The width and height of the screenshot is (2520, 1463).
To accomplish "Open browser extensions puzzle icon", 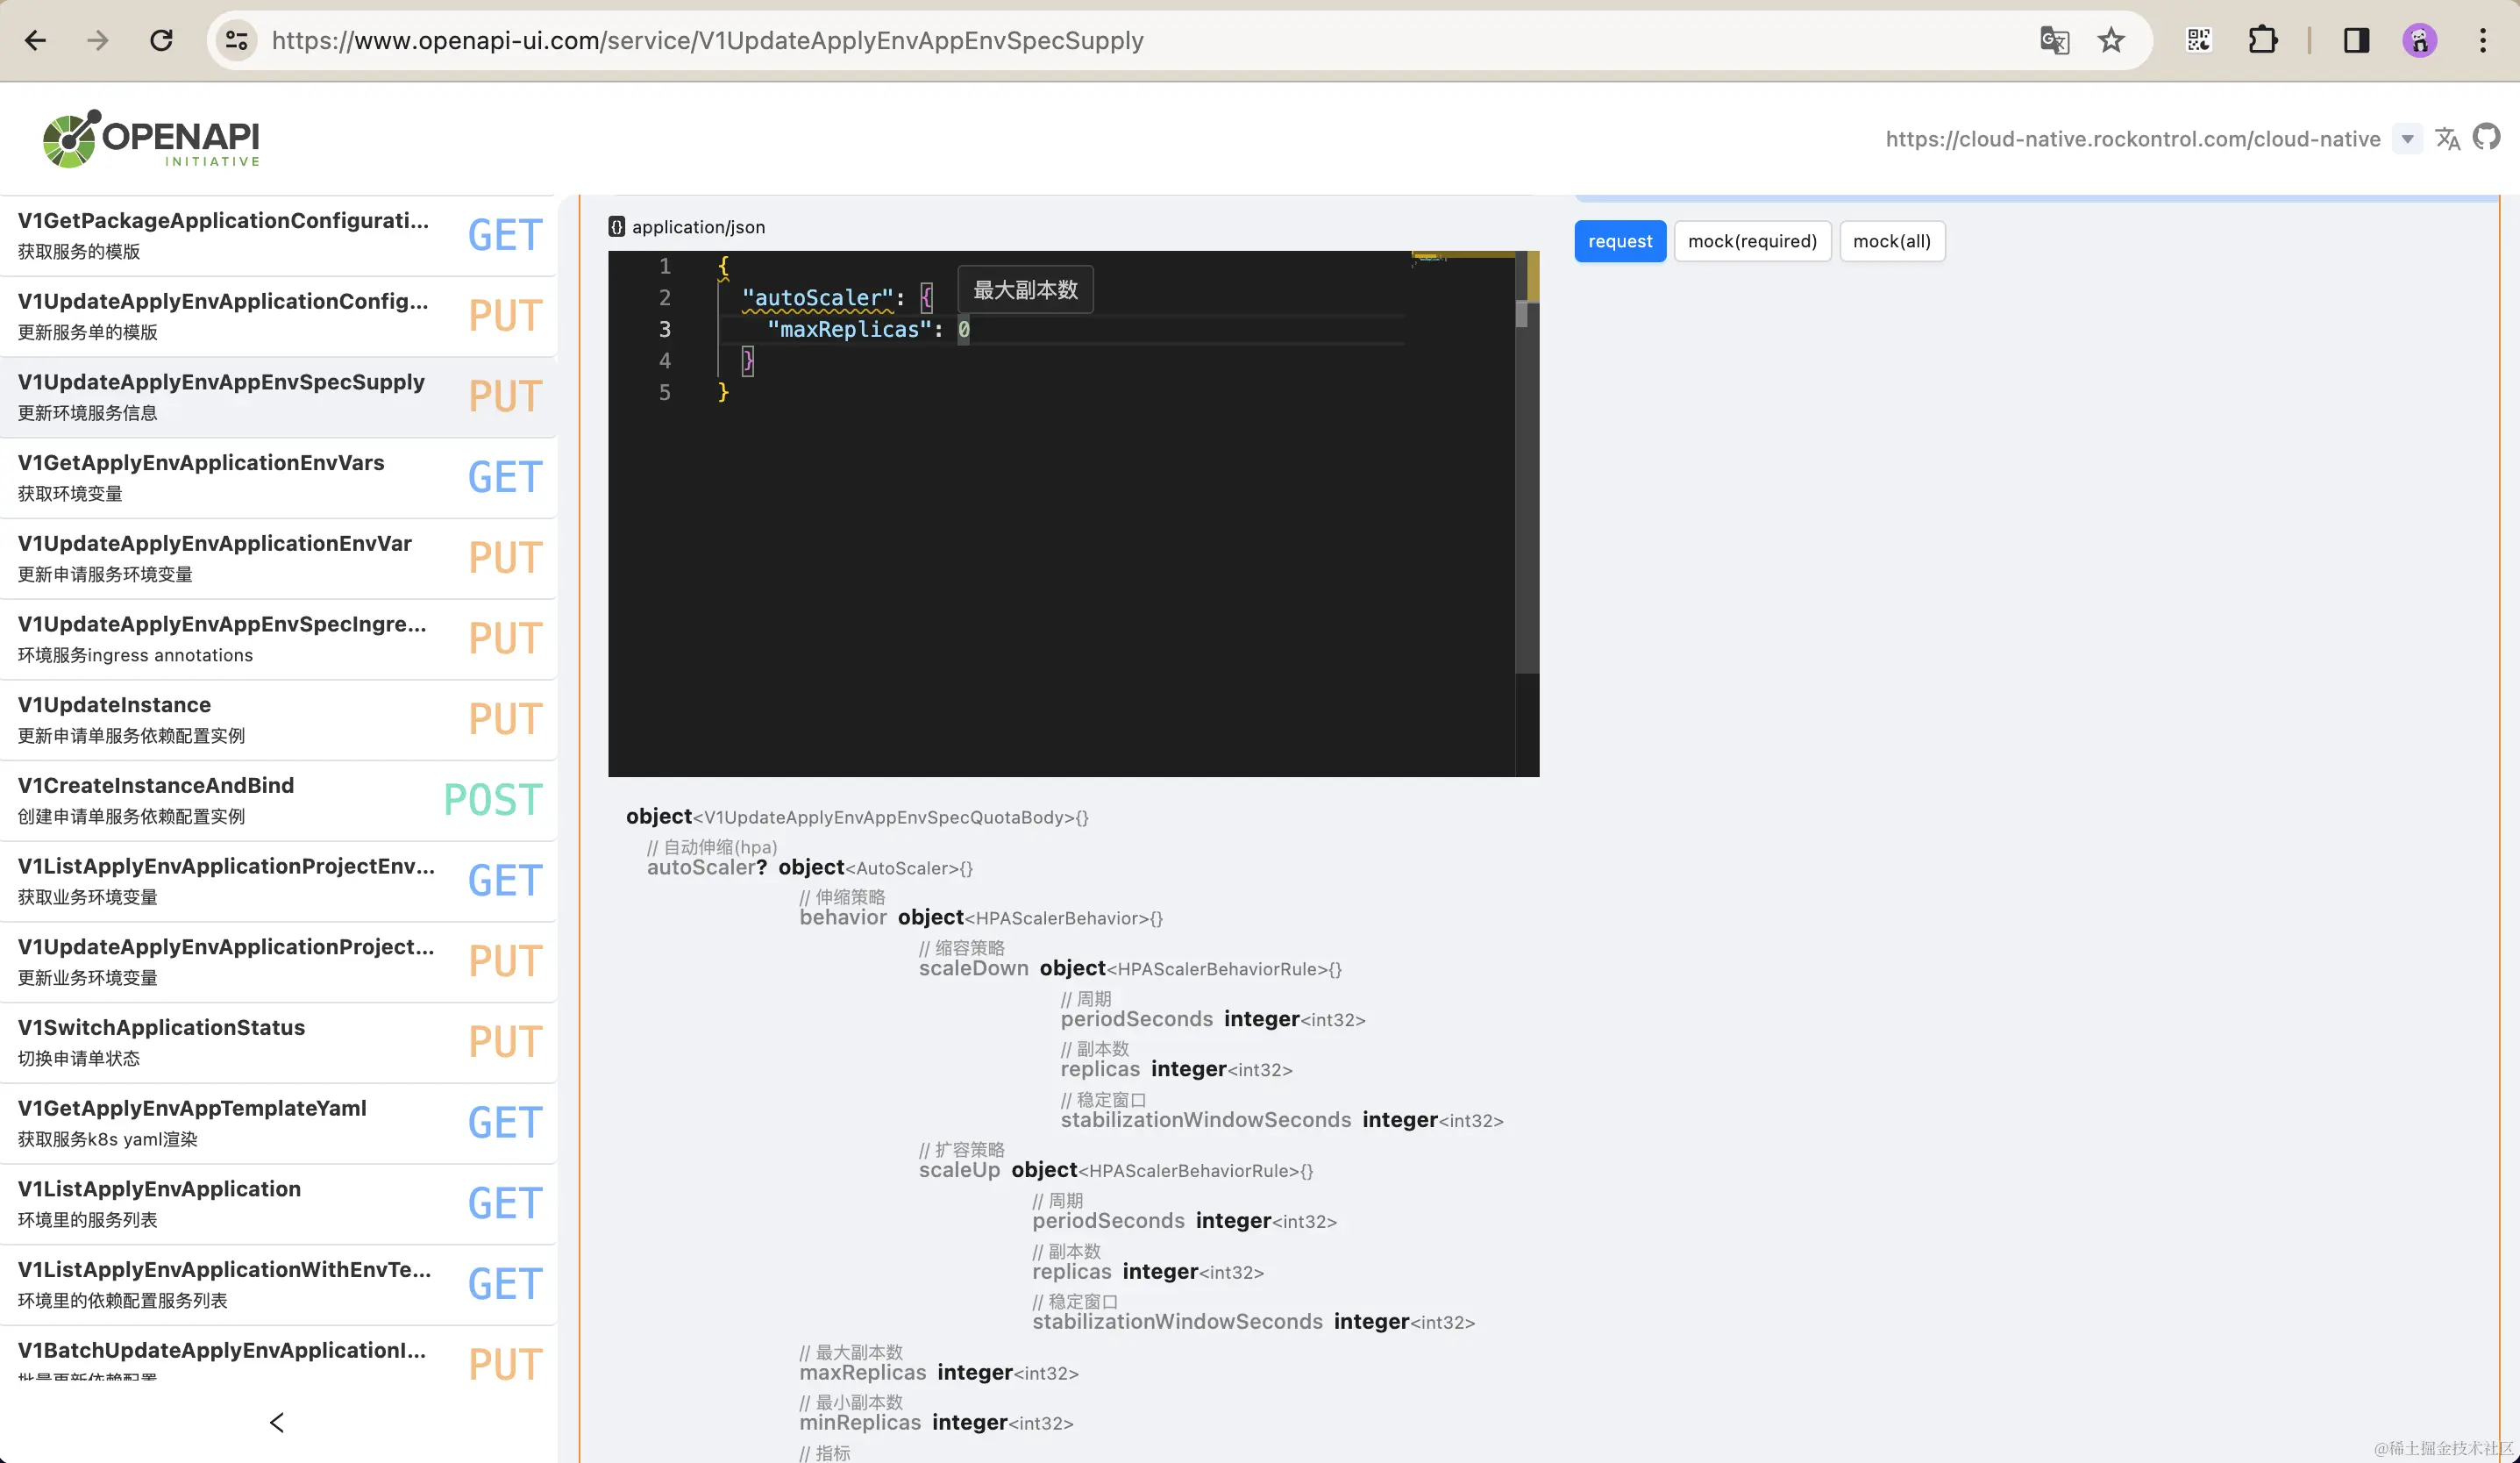I will 2263,40.
